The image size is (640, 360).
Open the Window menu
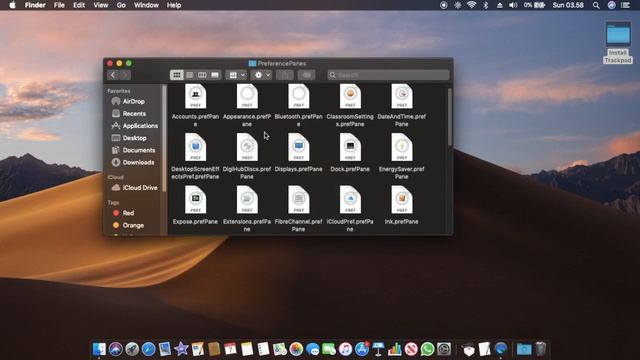(146, 5)
